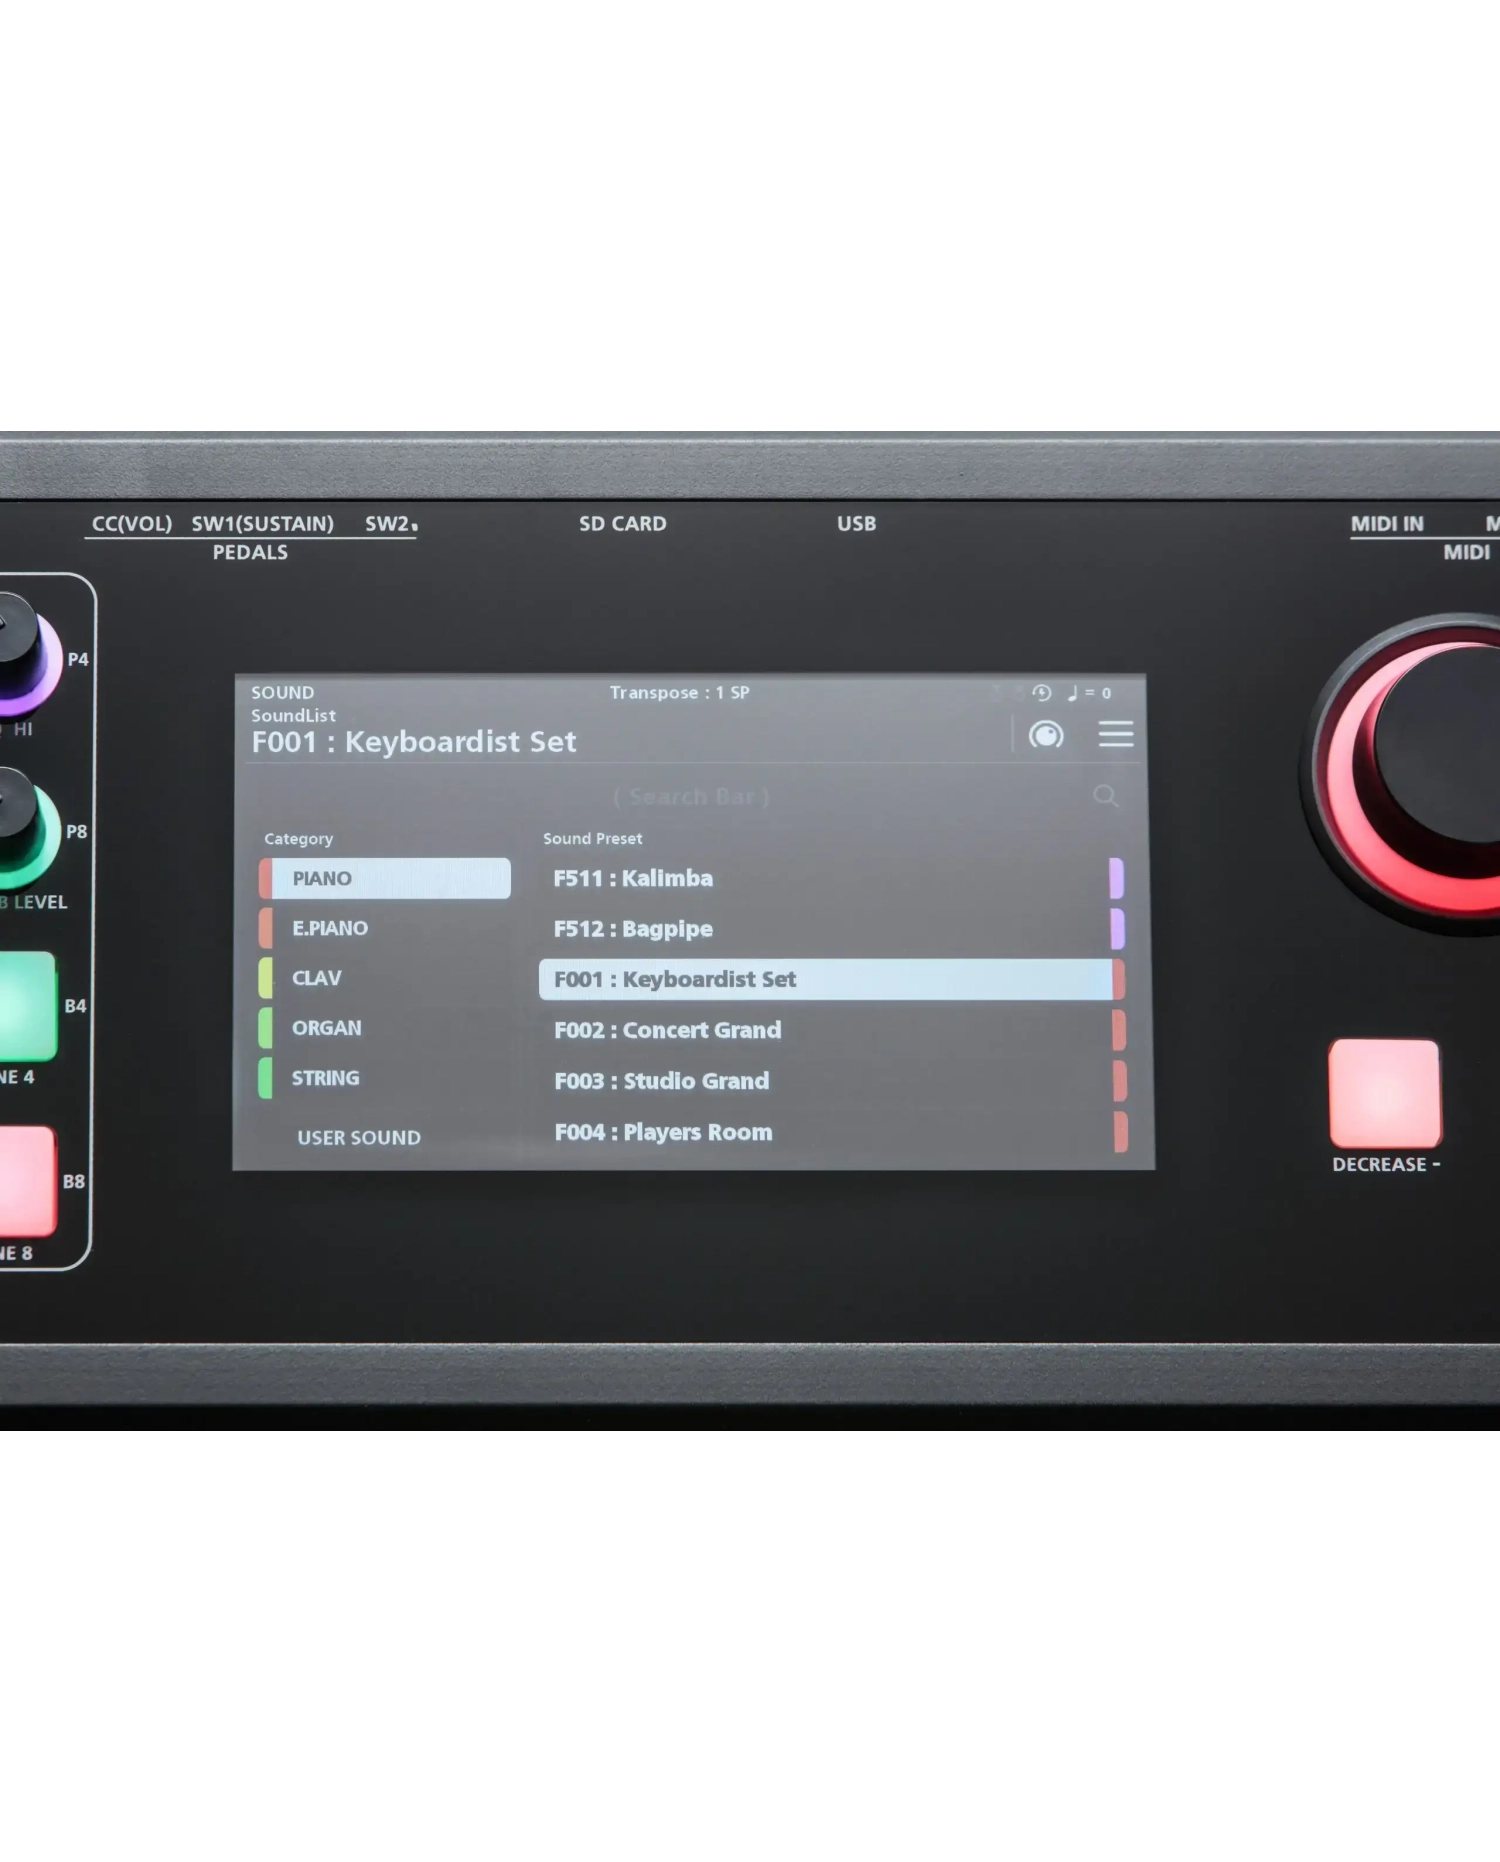Open the USER SOUND list
Image resolution: width=1500 pixels, height=1862 pixels.
tap(359, 1137)
